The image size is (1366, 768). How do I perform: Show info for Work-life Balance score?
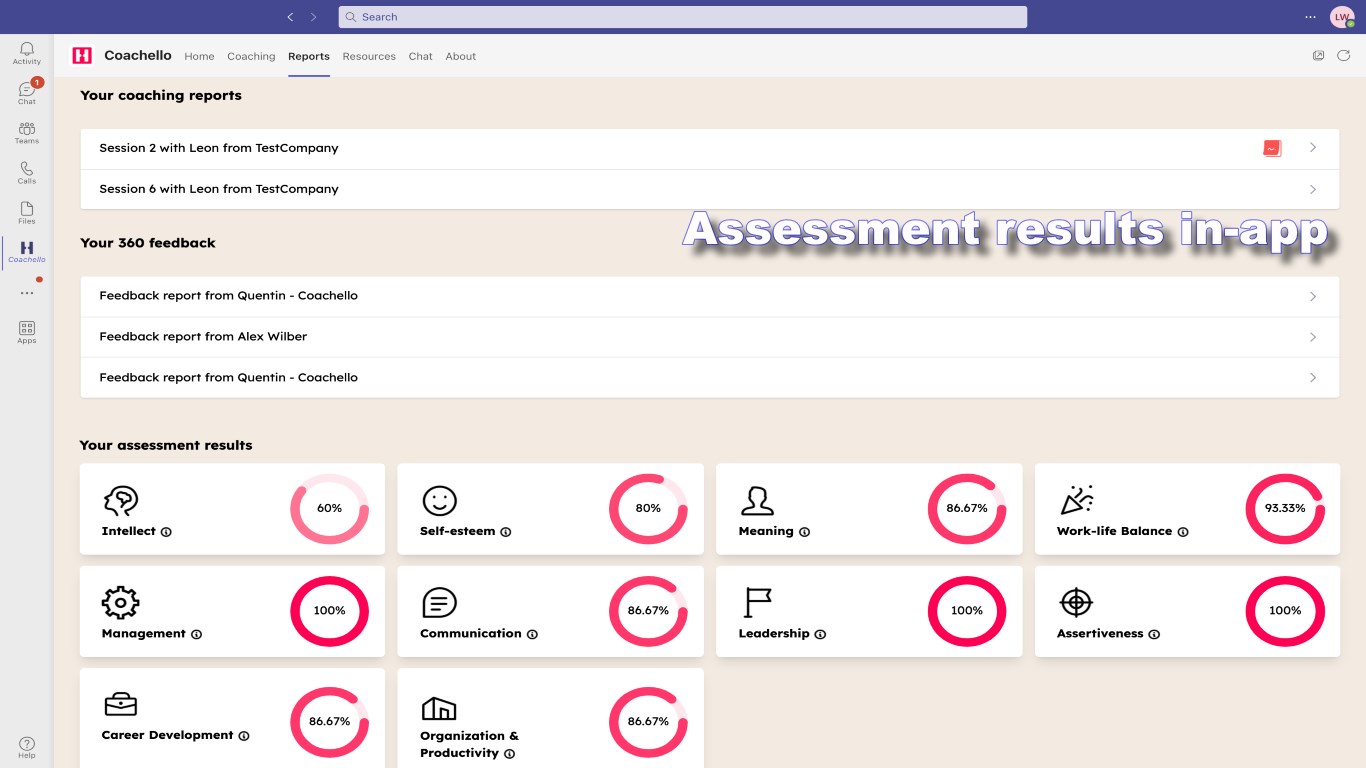[1183, 532]
